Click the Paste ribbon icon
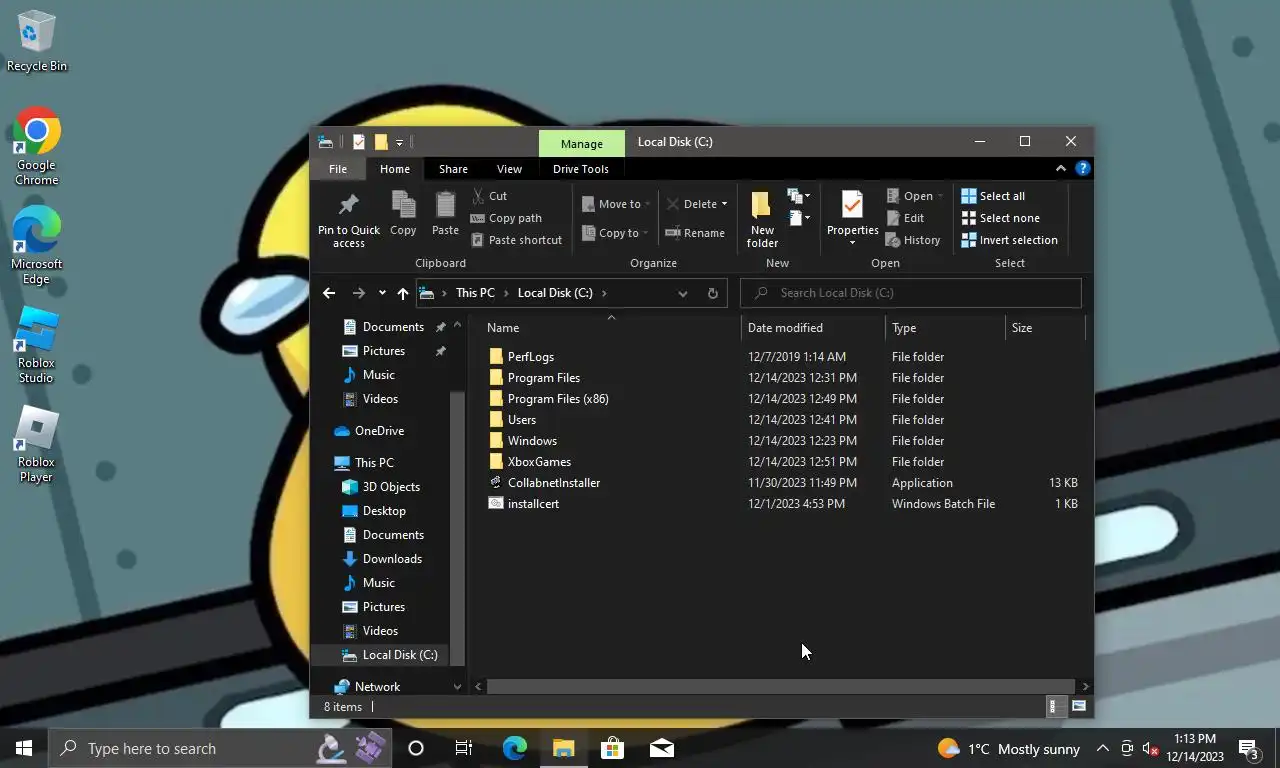 pos(445,205)
